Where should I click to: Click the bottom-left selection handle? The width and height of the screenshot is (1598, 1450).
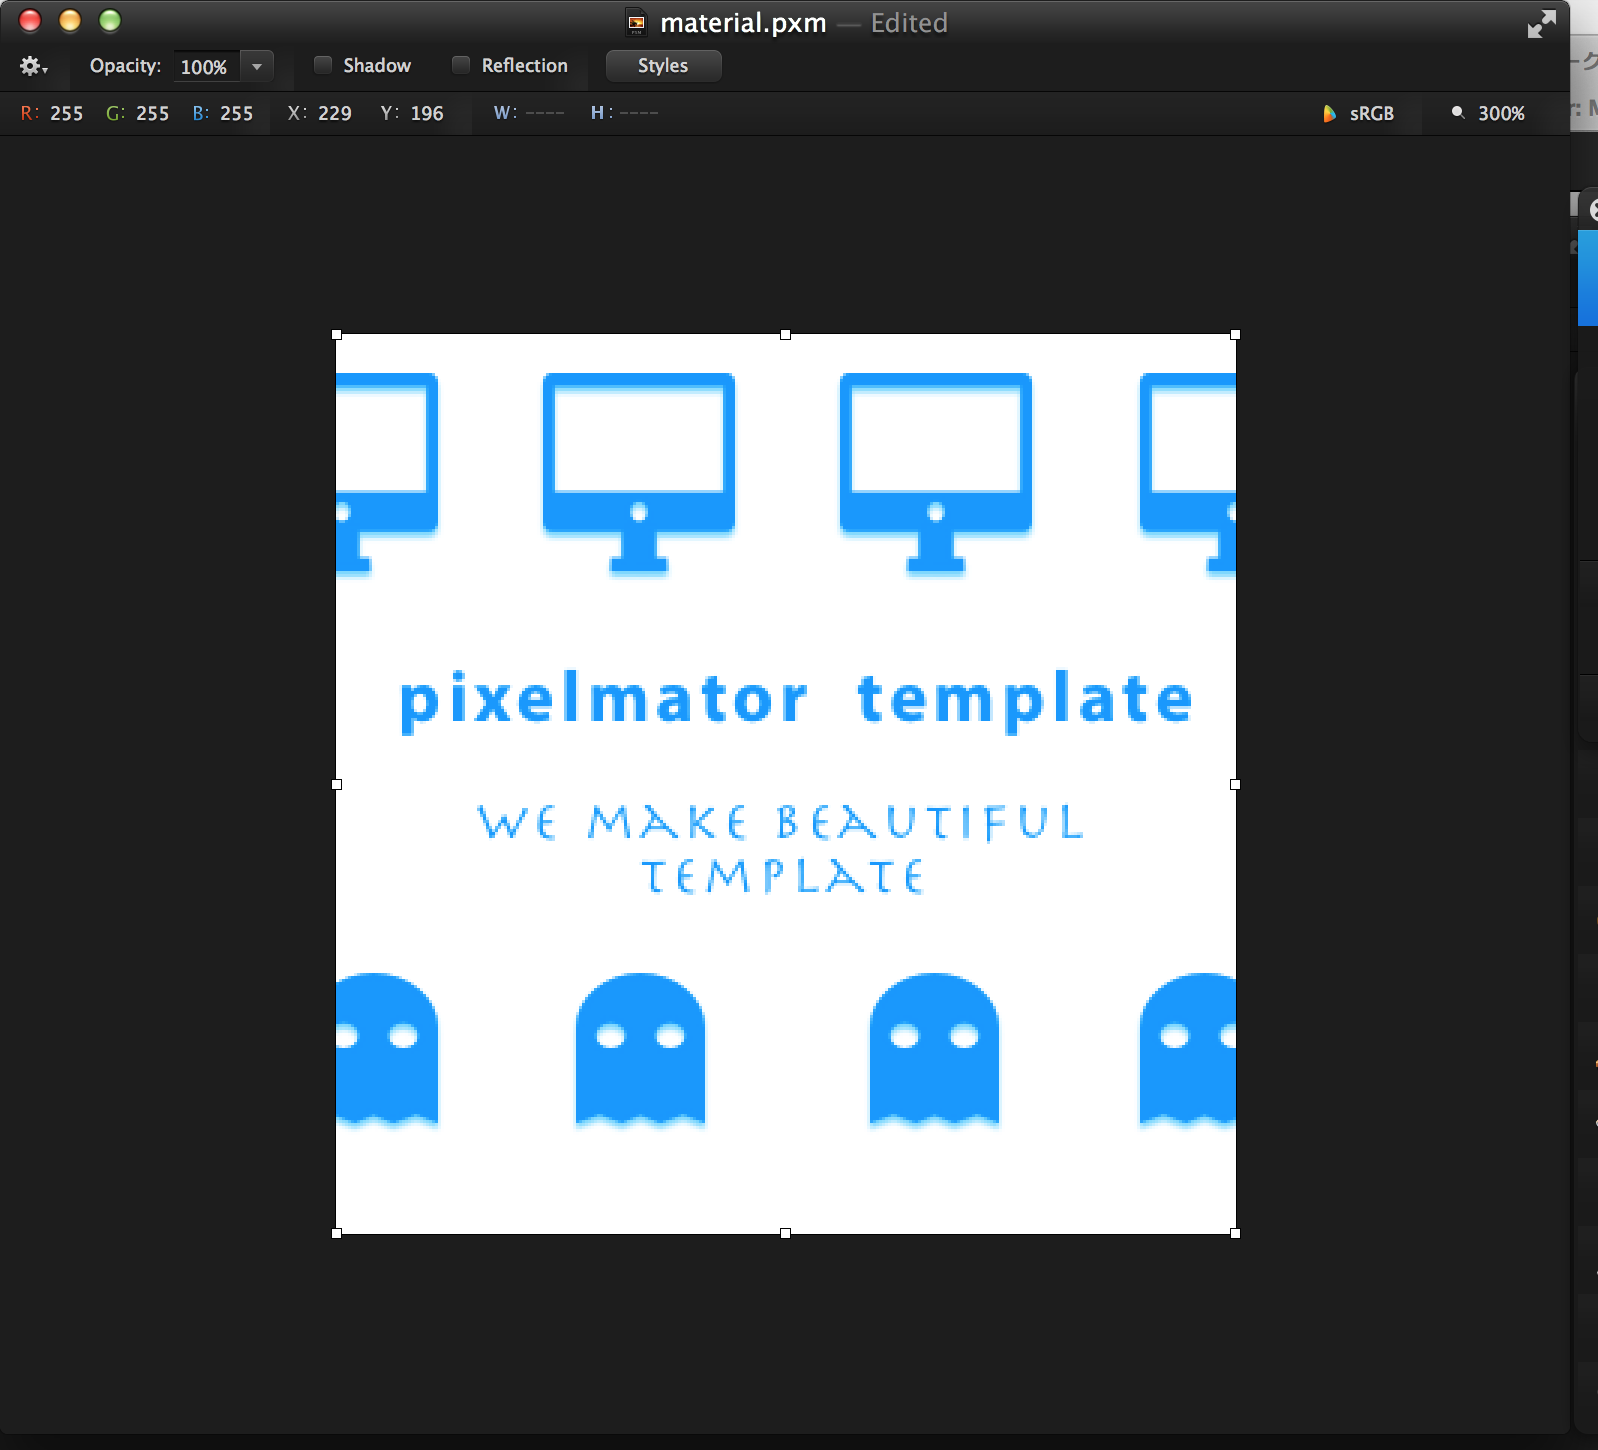point(337,1233)
